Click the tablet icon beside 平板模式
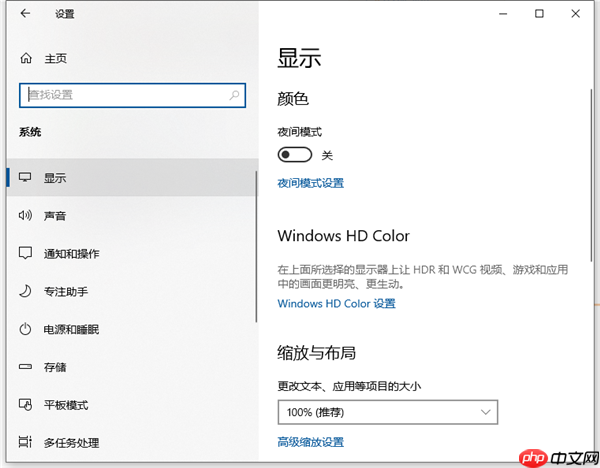600x468 pixels. pos(25,404)
